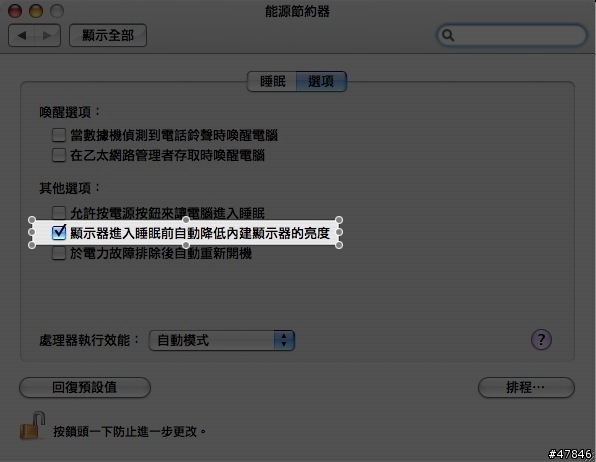Click the 顯示全部 button
The height and width of the screenshot is (462, 596).
[108, 35]
